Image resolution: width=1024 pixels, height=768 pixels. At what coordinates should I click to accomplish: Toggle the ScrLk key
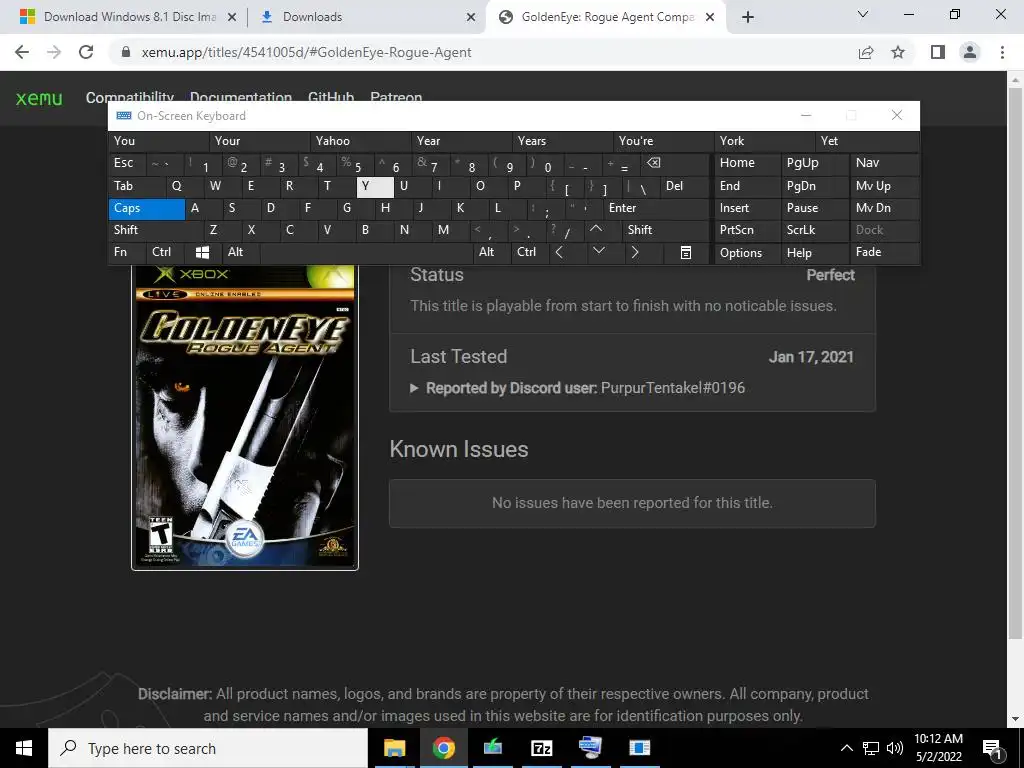[814, 230]
